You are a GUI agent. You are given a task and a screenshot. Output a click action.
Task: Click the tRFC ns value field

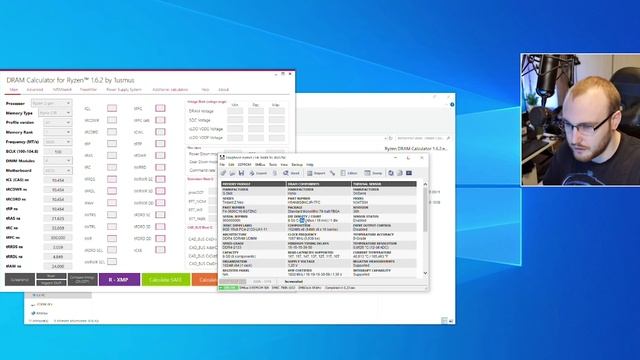tap(58, 238)
